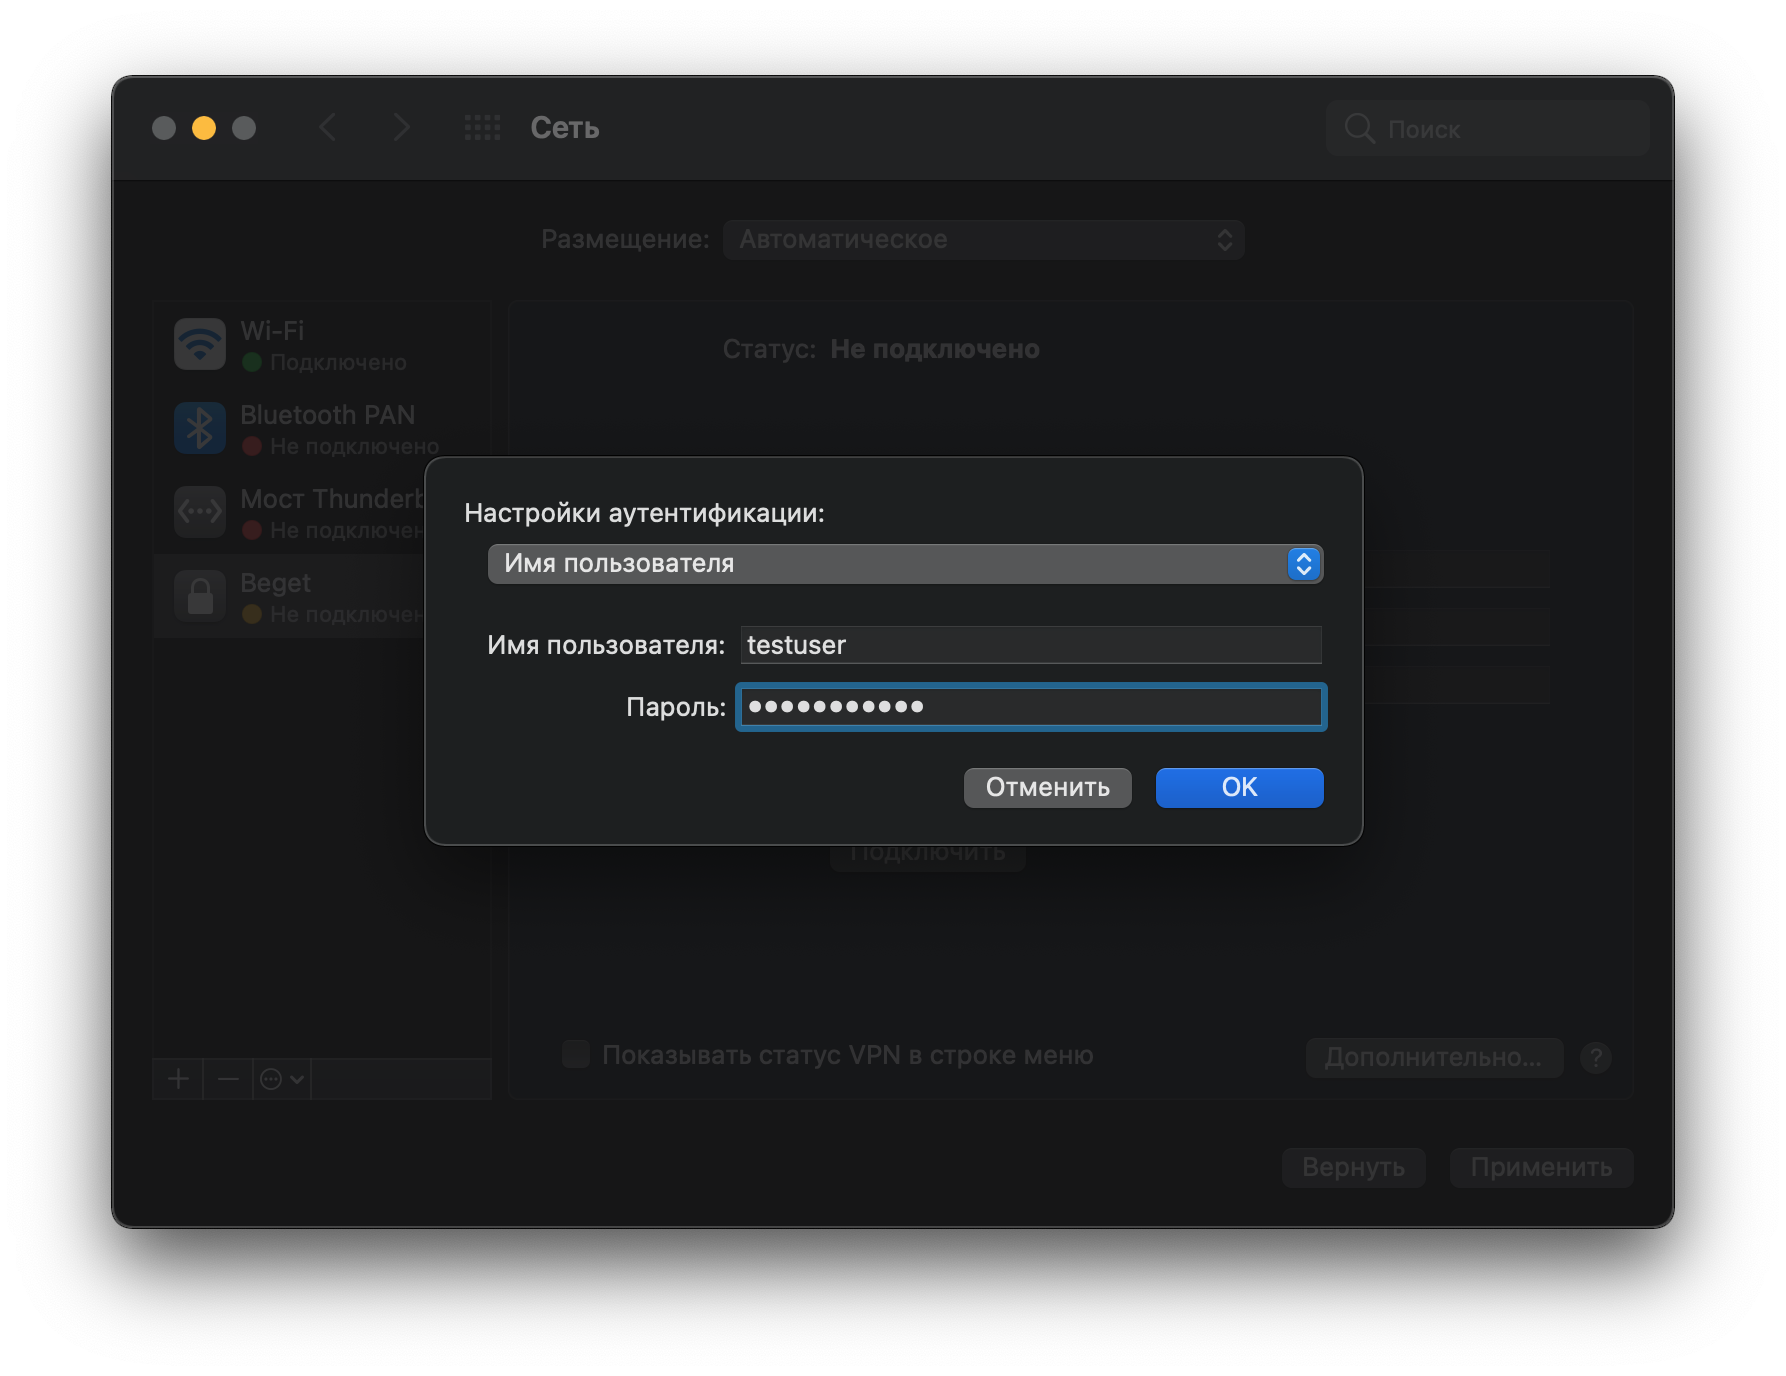The width and height of the screenshot is (1786, 1376).
Task: Show all preferences grid icon
Action: (x=483, y=128)
